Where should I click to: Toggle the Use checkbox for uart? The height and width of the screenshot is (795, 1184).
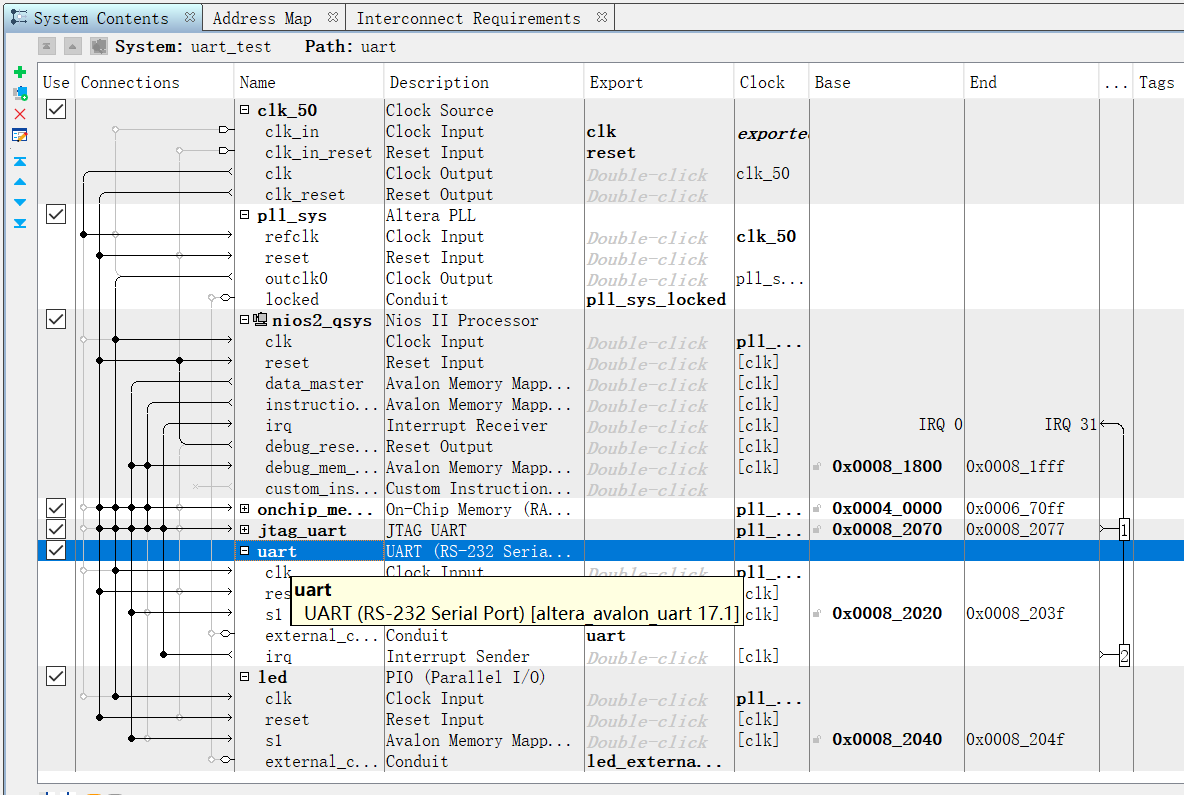click(56, 550)
